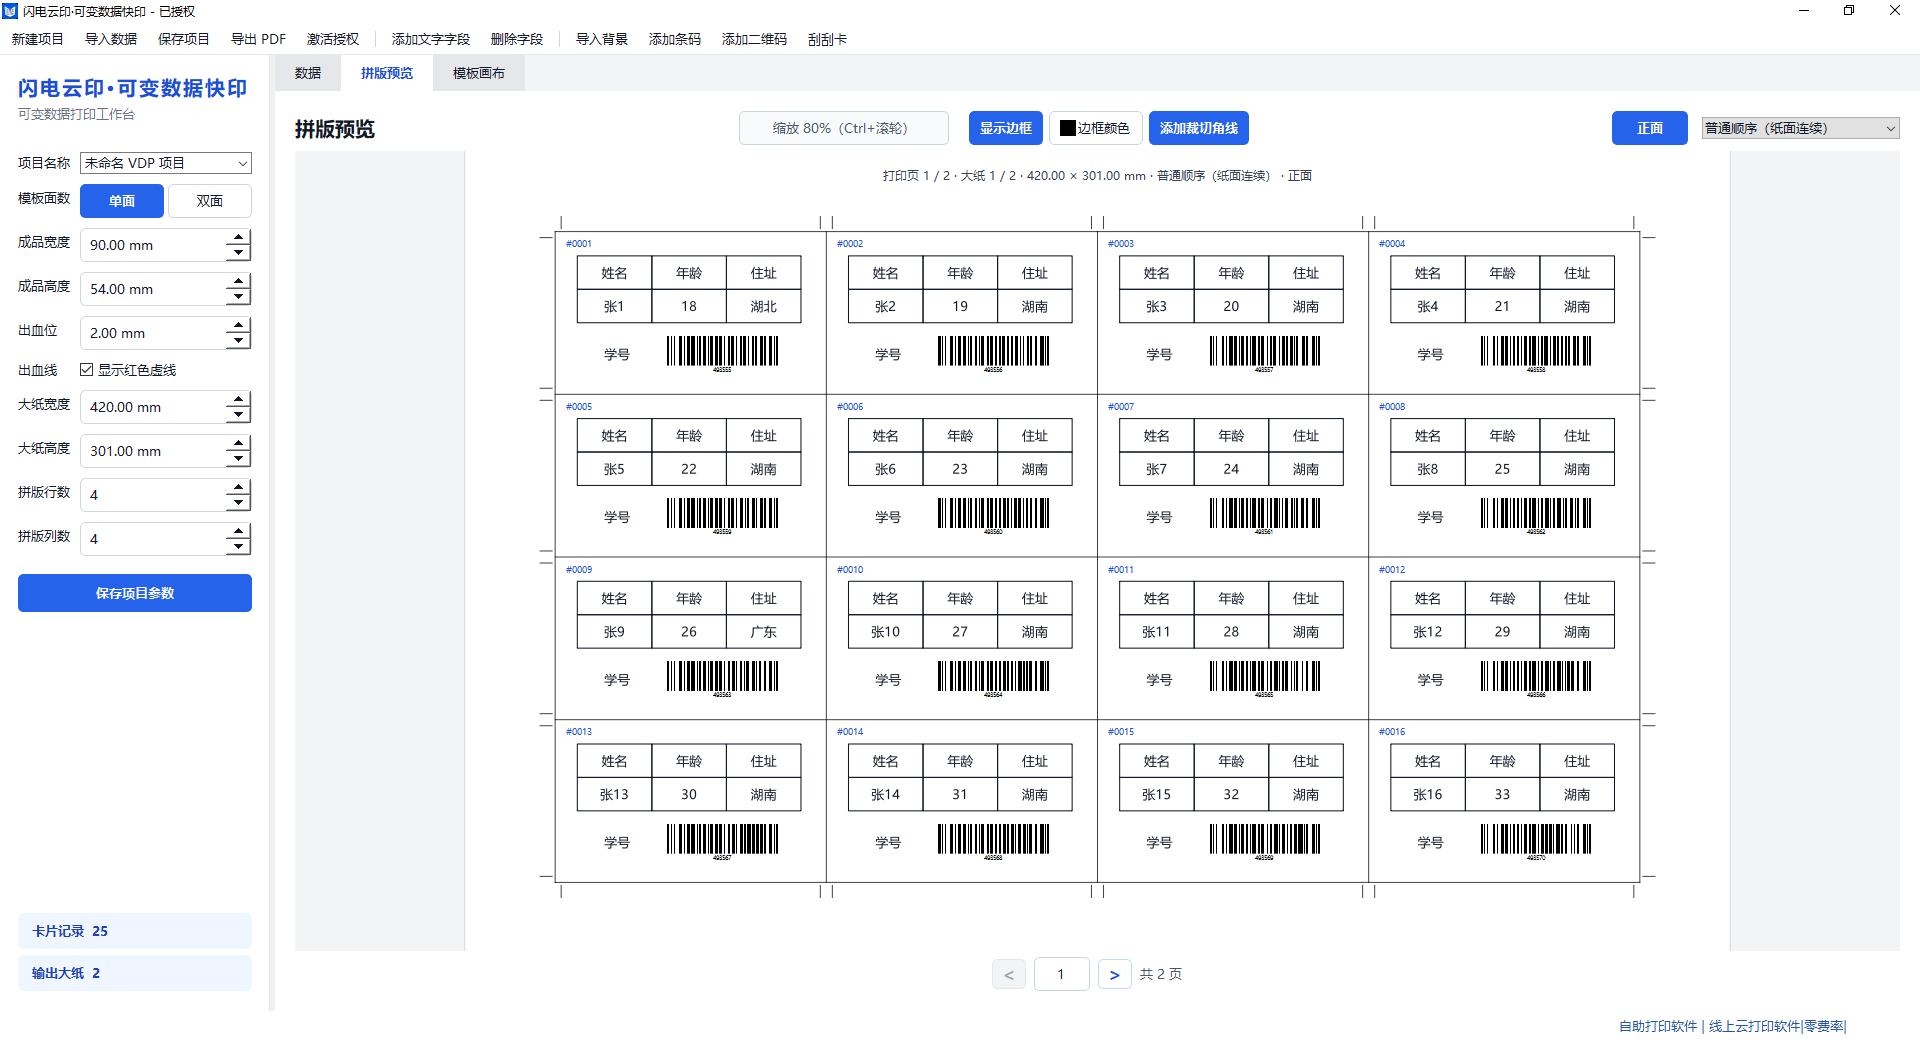Select card #0006 in the preview
The image size is (1920, 1040).
(x=961, y=476)
